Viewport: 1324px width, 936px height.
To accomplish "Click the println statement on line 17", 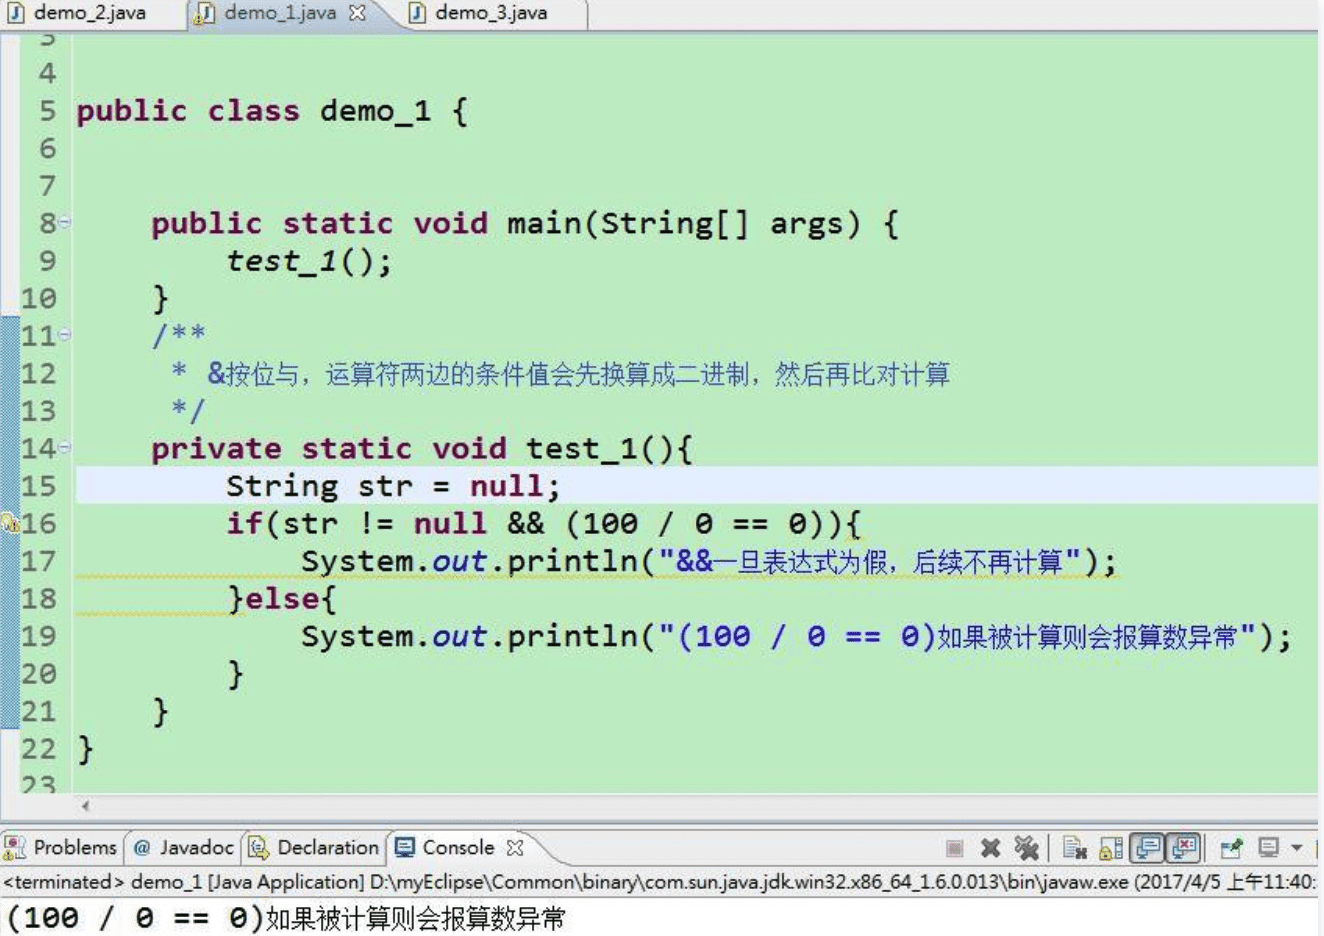I will click(709, 561).
